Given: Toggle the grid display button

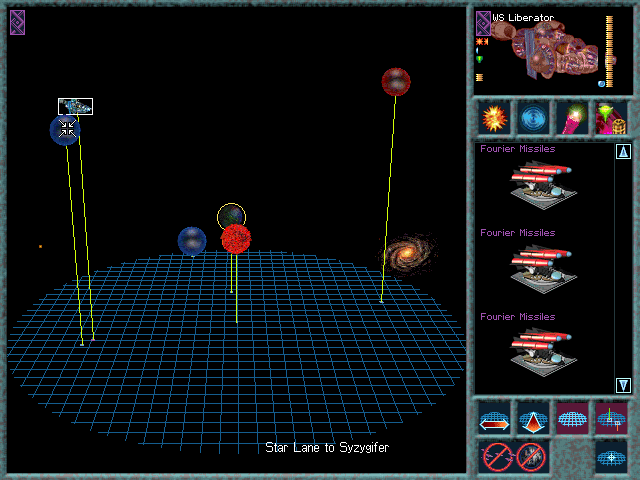Looking at the screenshot, I should pos(572,419).
